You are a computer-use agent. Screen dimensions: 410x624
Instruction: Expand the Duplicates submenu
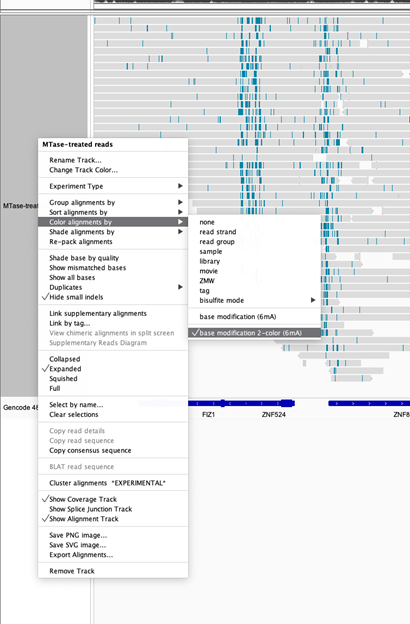point(113,287)
